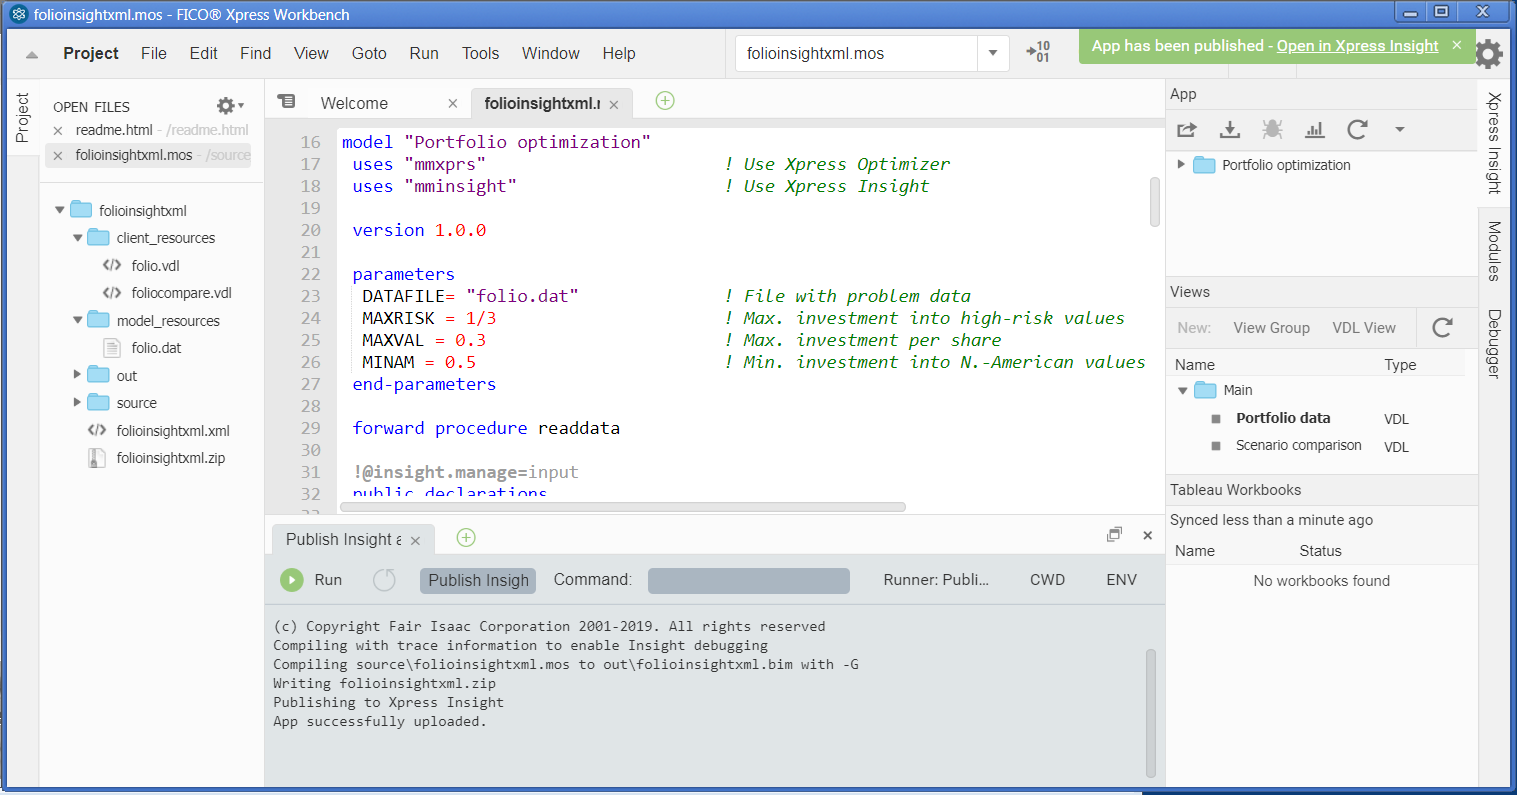This screenshot has width=1517, height=795.
Task: Refresh the App panel list
Action: pyautogui.click(x=1357, y=129)
